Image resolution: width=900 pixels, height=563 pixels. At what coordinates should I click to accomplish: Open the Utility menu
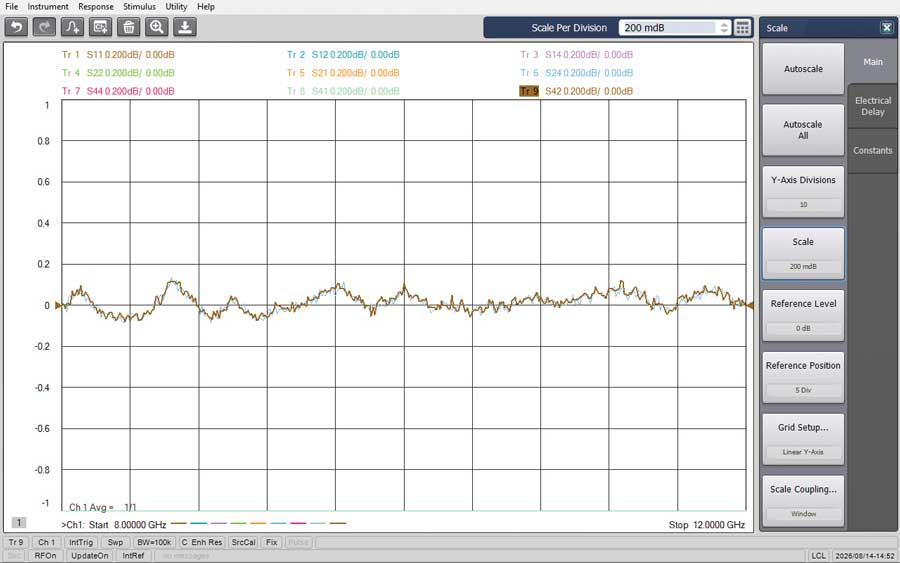coord(176,6)
